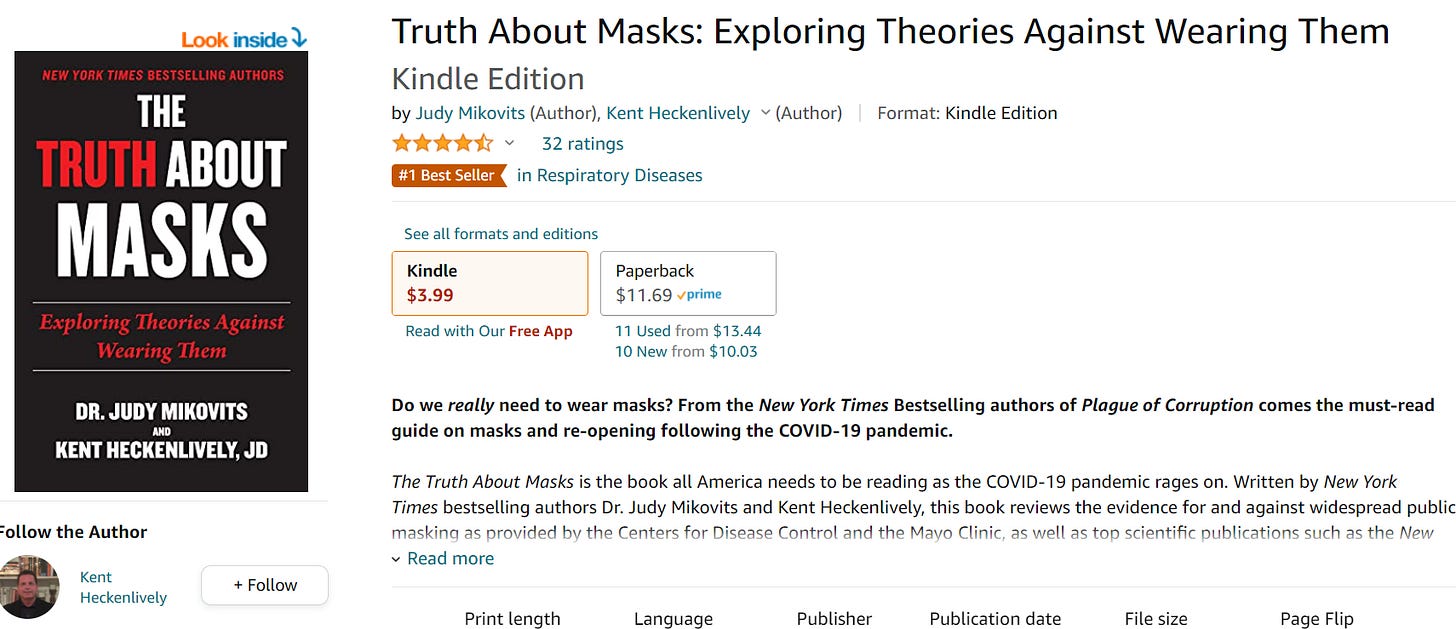This screenshot has width=1456, height=629.
Task: Open the 11 Used from $13.44 offers
Action: point(688,331)
